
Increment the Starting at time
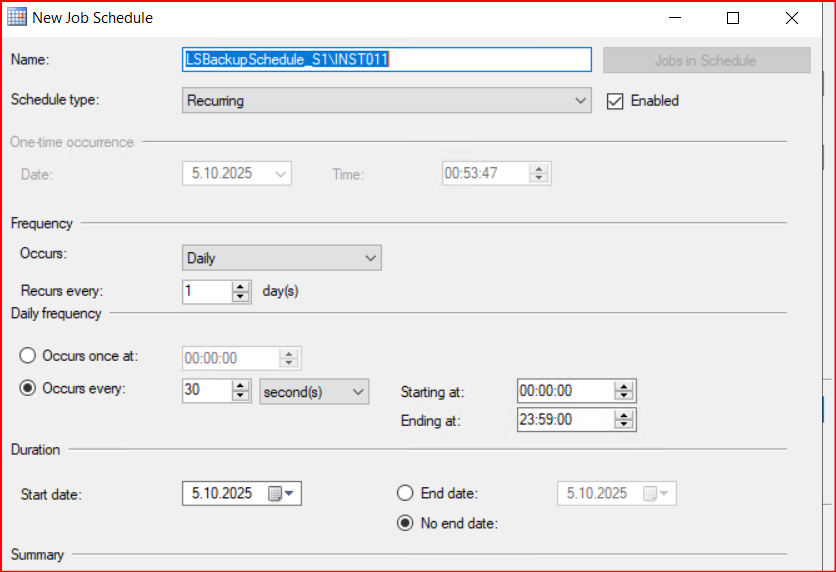[x=624, y=387]
